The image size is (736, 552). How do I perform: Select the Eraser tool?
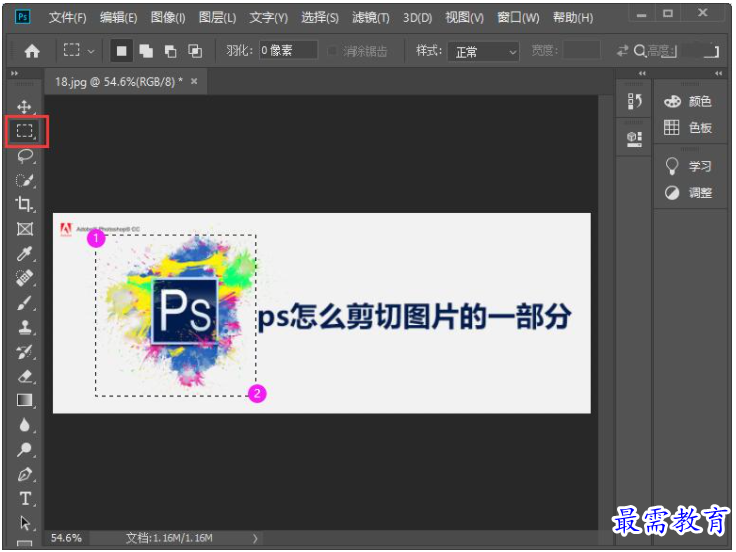pos(25,376)
